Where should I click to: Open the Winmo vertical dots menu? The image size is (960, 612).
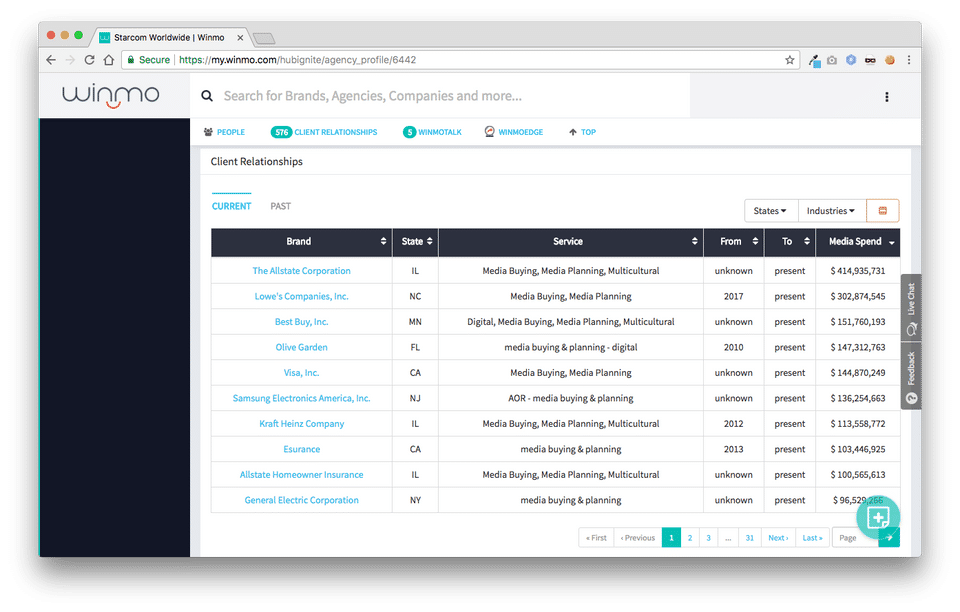click(x=887, y=97)
